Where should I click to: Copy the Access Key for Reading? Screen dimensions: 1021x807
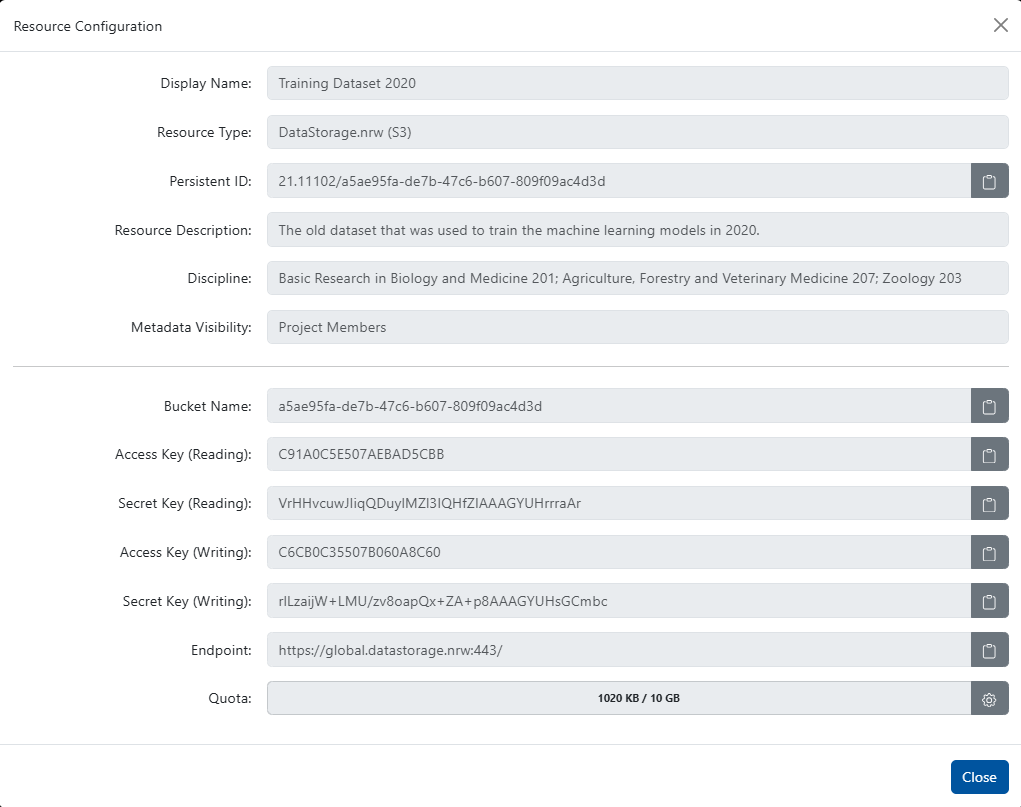(989, 454)
